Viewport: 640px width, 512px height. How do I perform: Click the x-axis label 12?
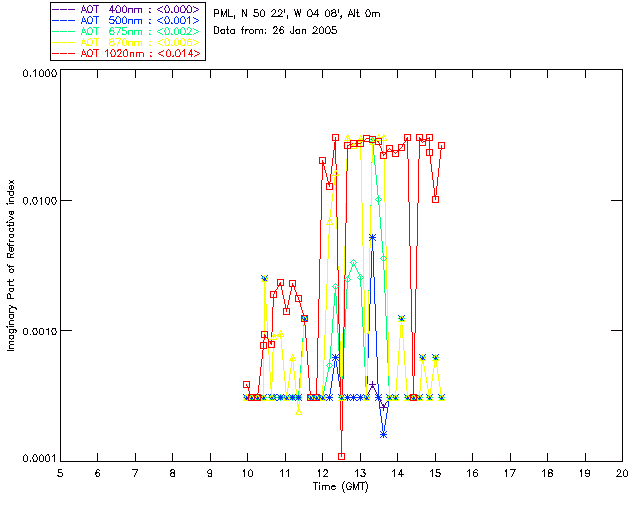(x=322, y=473)
